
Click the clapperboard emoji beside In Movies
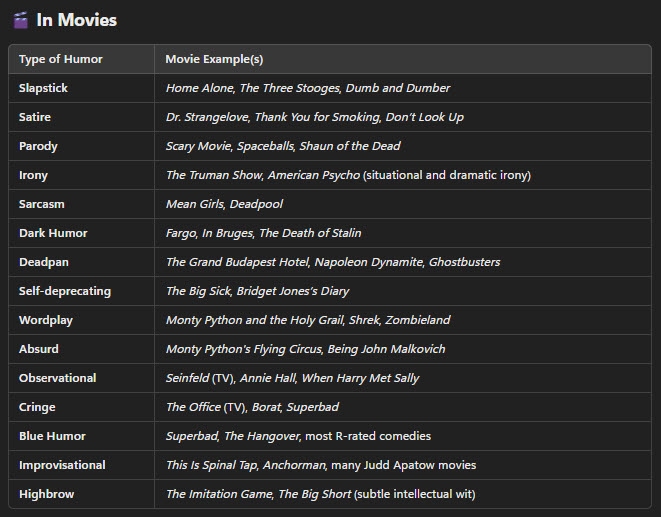pyautogui.click(x=20, y=21)
